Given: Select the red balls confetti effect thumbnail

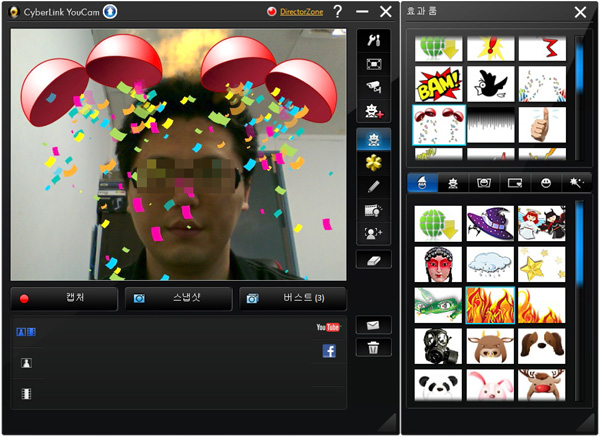Looking at the screenshot, I should (x=439, y=125).
